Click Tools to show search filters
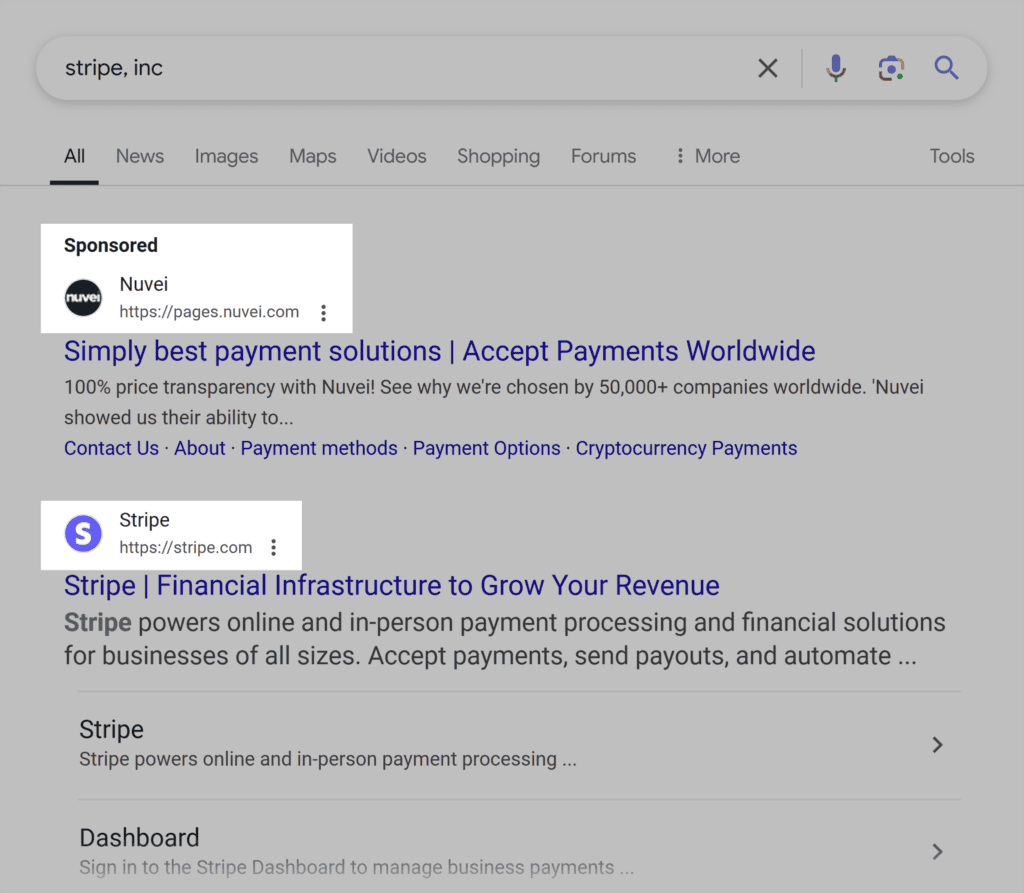1024x893 pixels. pyautogui.click(x=951, y=156)
